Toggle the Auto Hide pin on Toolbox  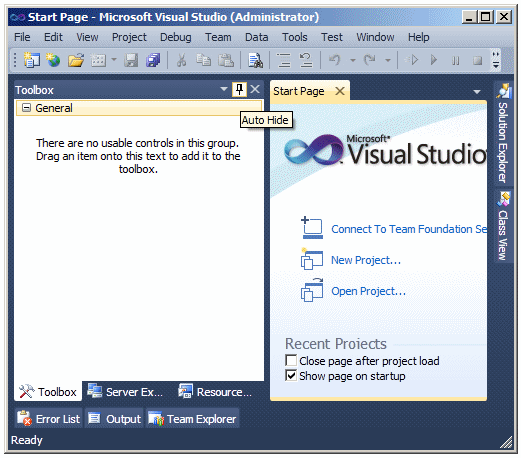[x=239, y=89]
